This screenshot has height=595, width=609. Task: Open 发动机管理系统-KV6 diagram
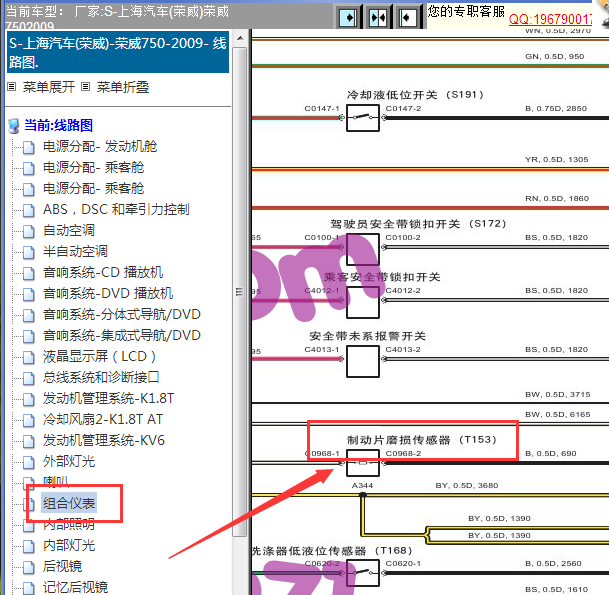point(104,440)
